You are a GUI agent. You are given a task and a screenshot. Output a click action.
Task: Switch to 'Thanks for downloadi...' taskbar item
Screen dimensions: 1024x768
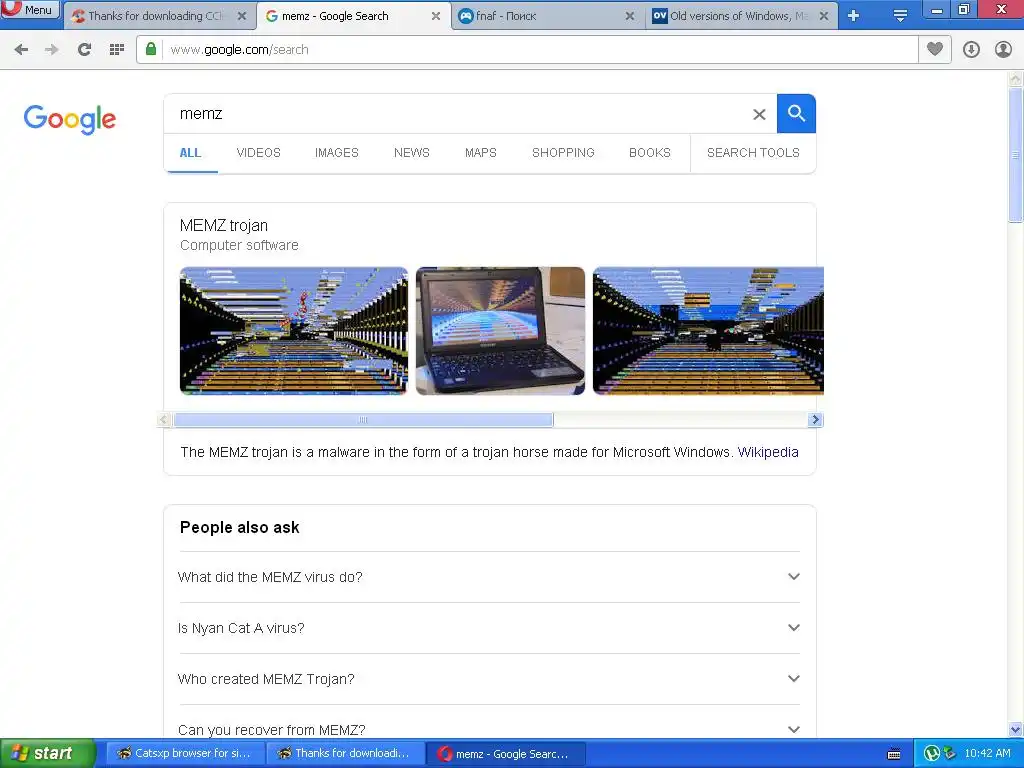click(346, 753)
